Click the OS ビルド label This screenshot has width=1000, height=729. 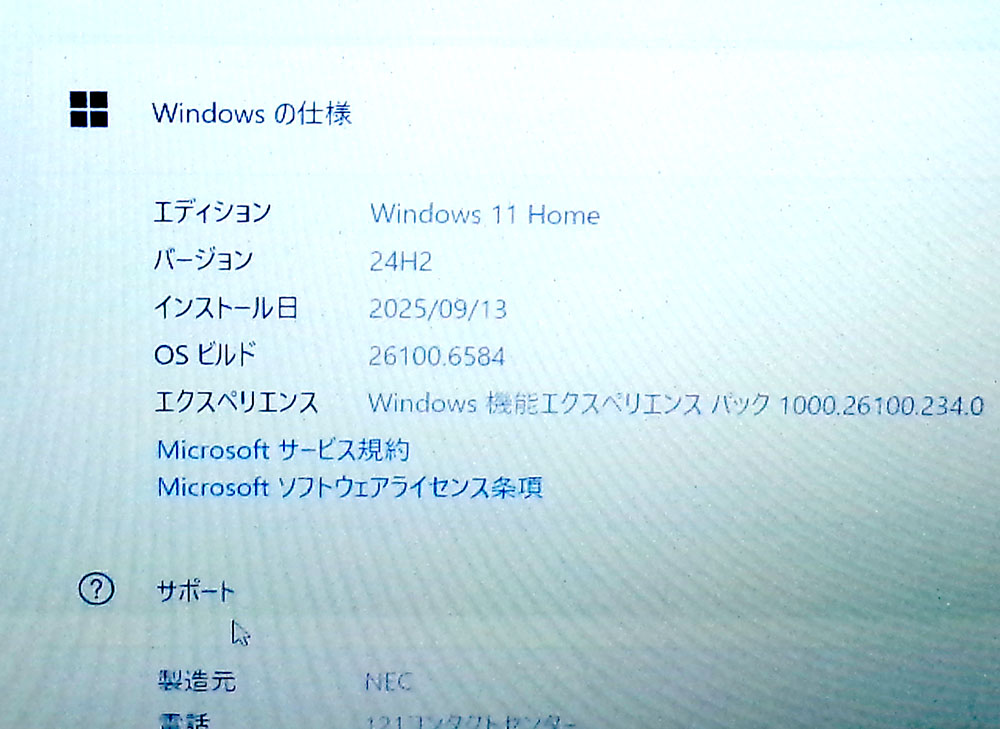click(x=205, y=355)
